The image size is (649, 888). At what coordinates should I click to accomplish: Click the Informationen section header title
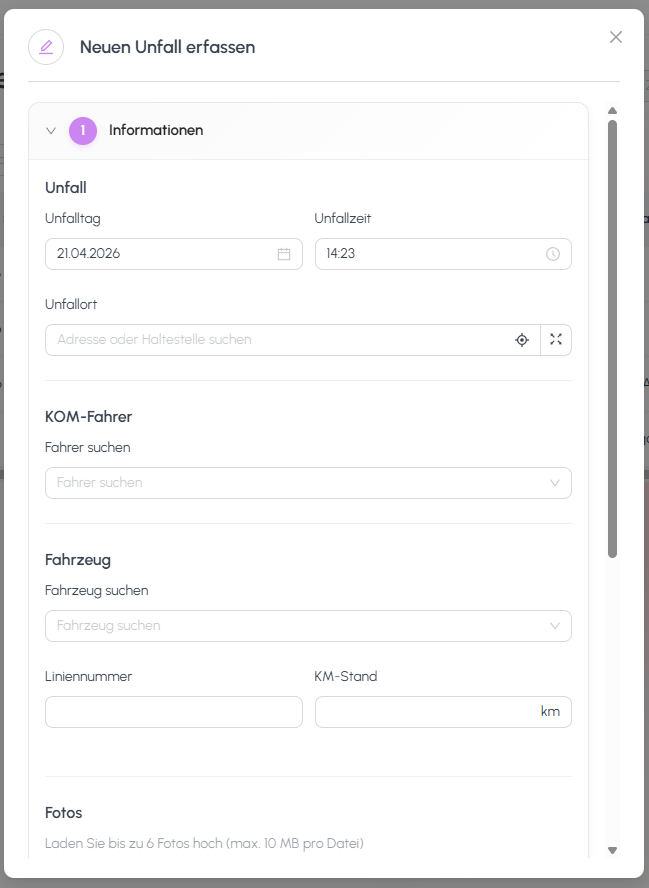tap(156, 130)
